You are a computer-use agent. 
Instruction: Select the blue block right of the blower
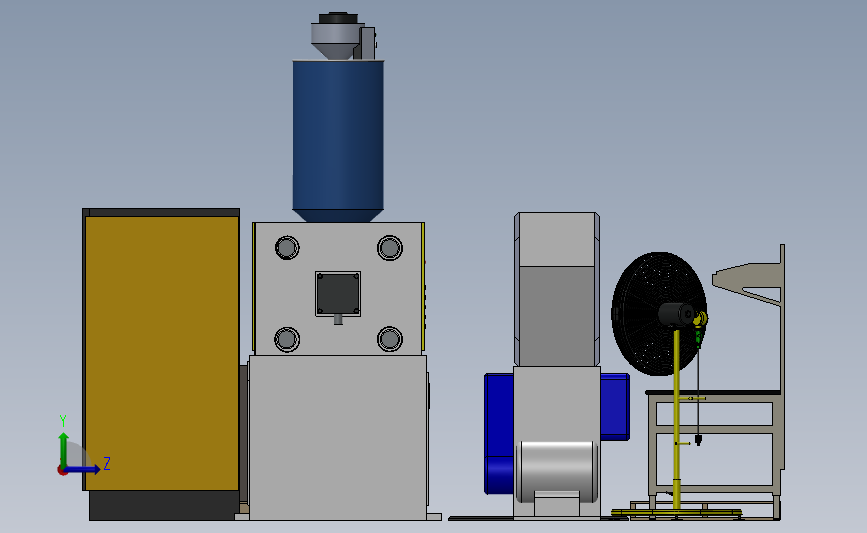615,407
